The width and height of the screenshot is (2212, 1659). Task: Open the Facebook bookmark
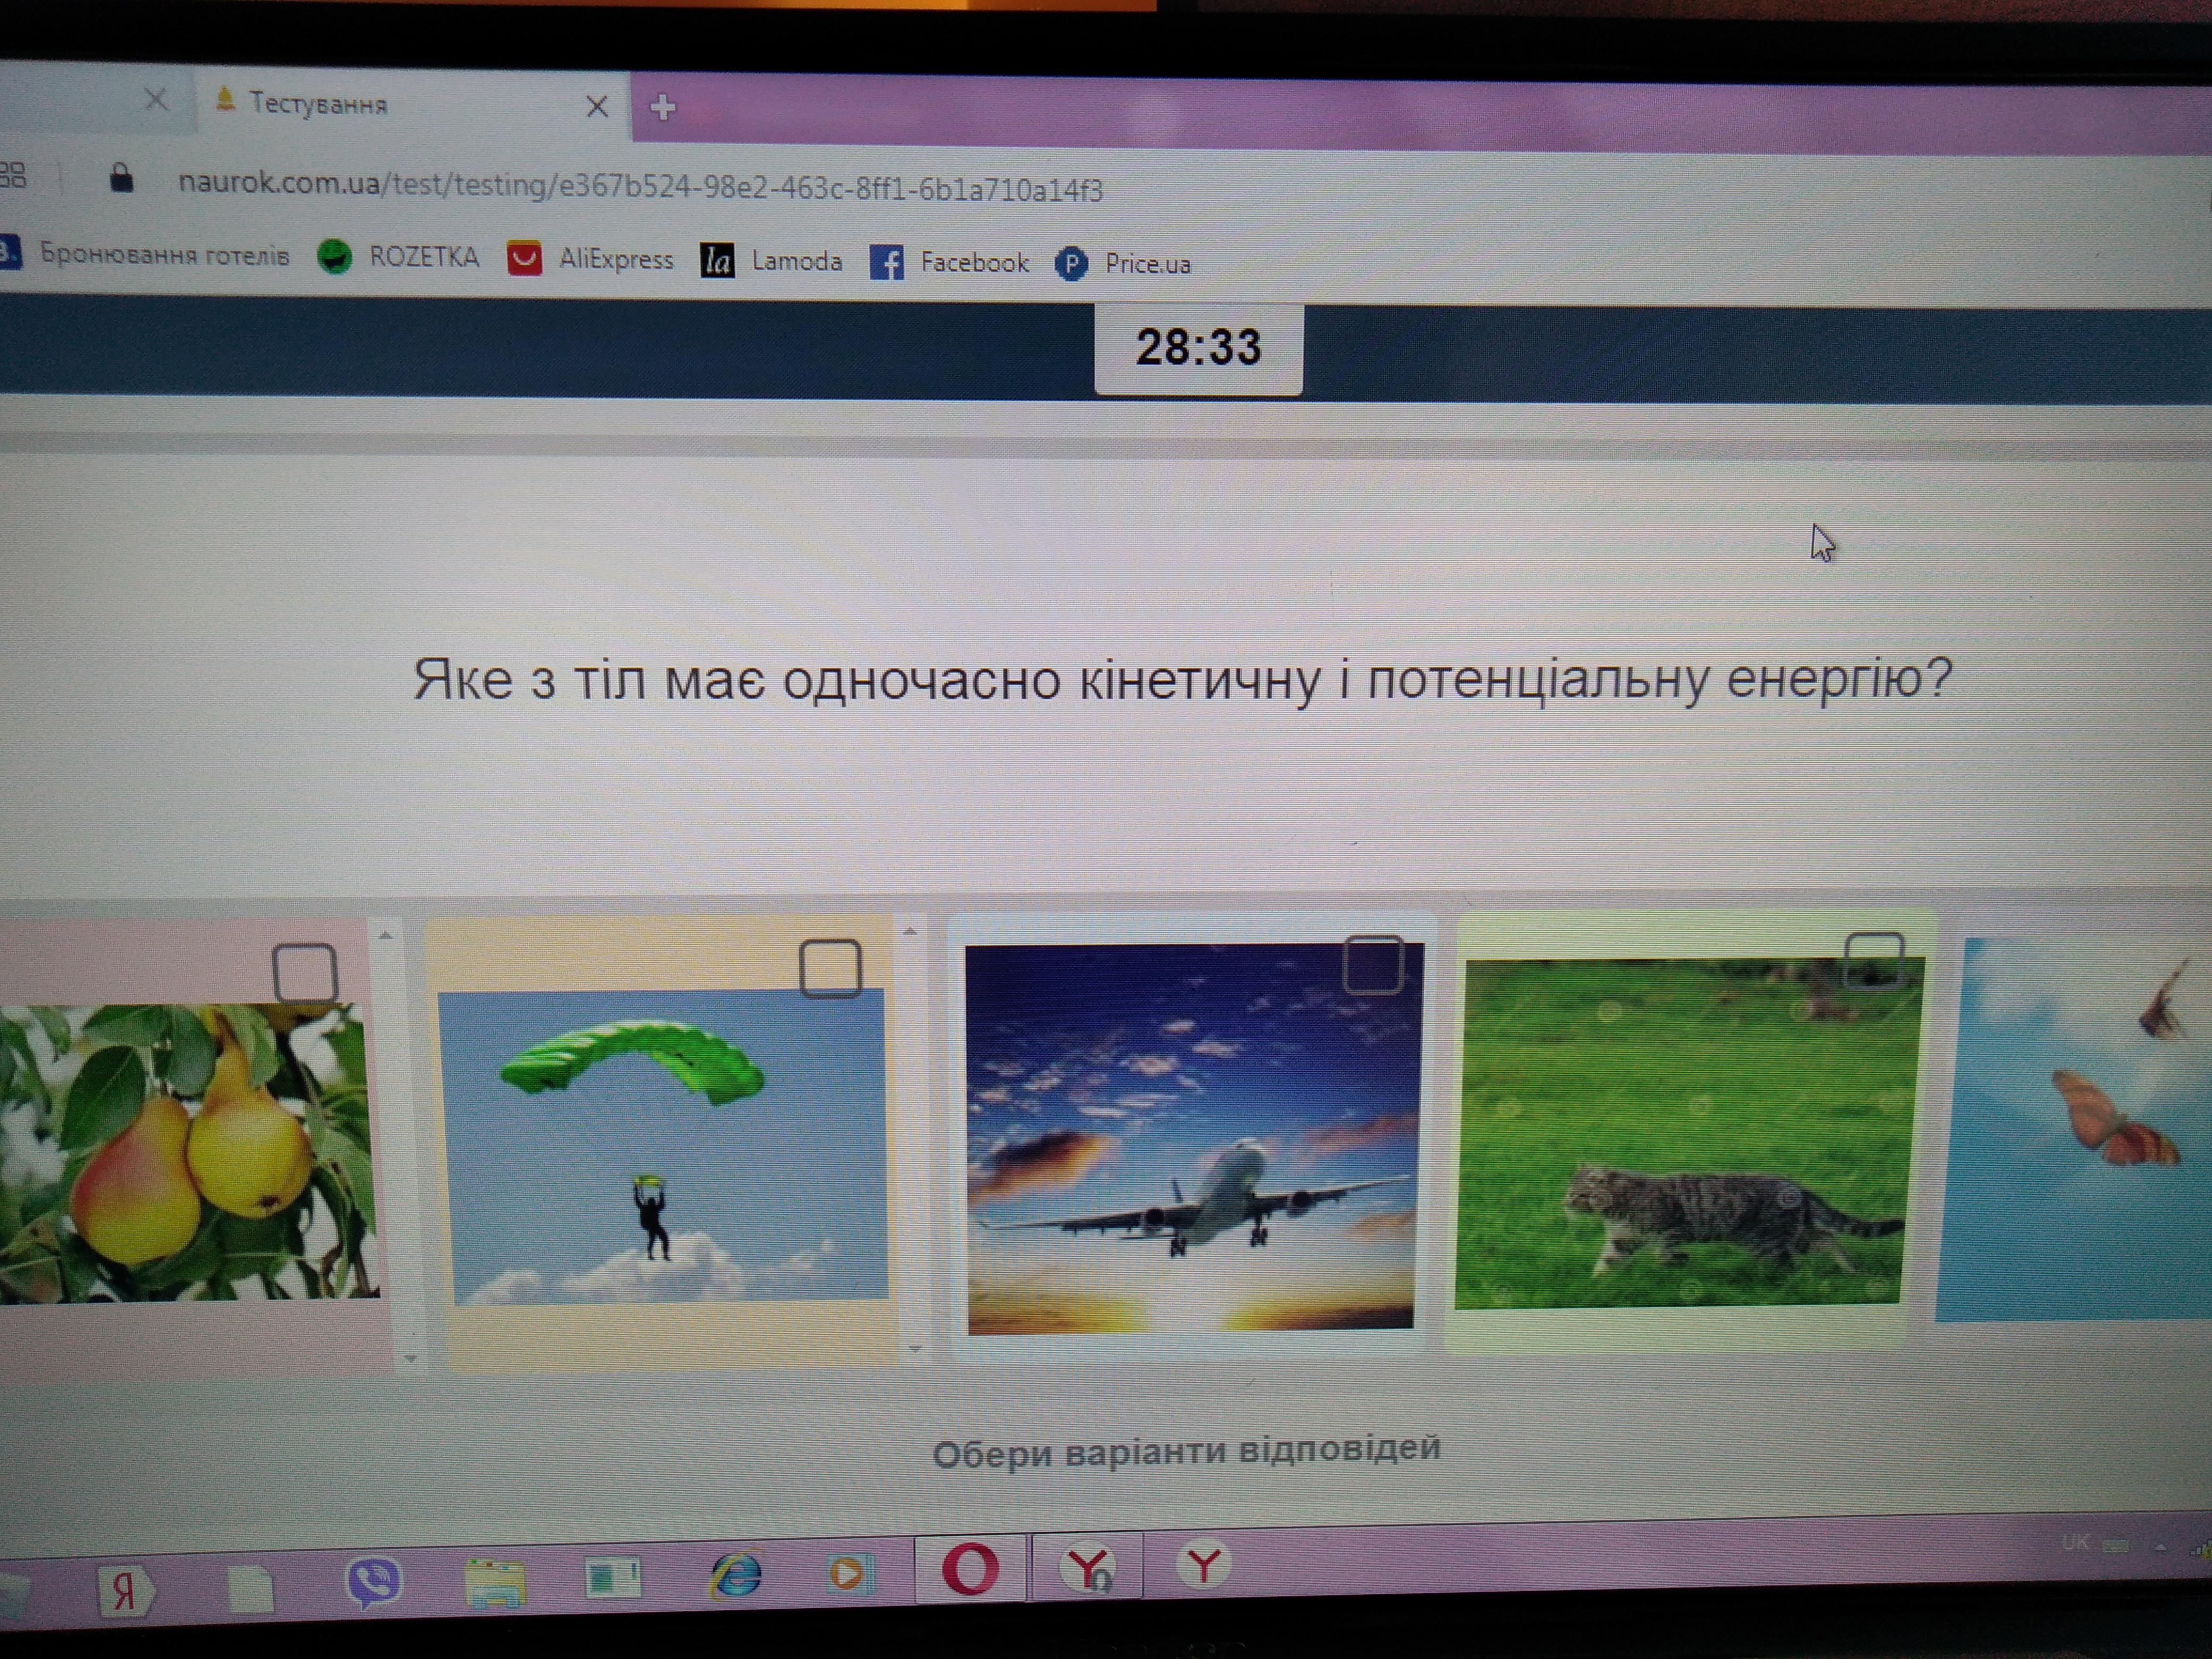point(948,263)
